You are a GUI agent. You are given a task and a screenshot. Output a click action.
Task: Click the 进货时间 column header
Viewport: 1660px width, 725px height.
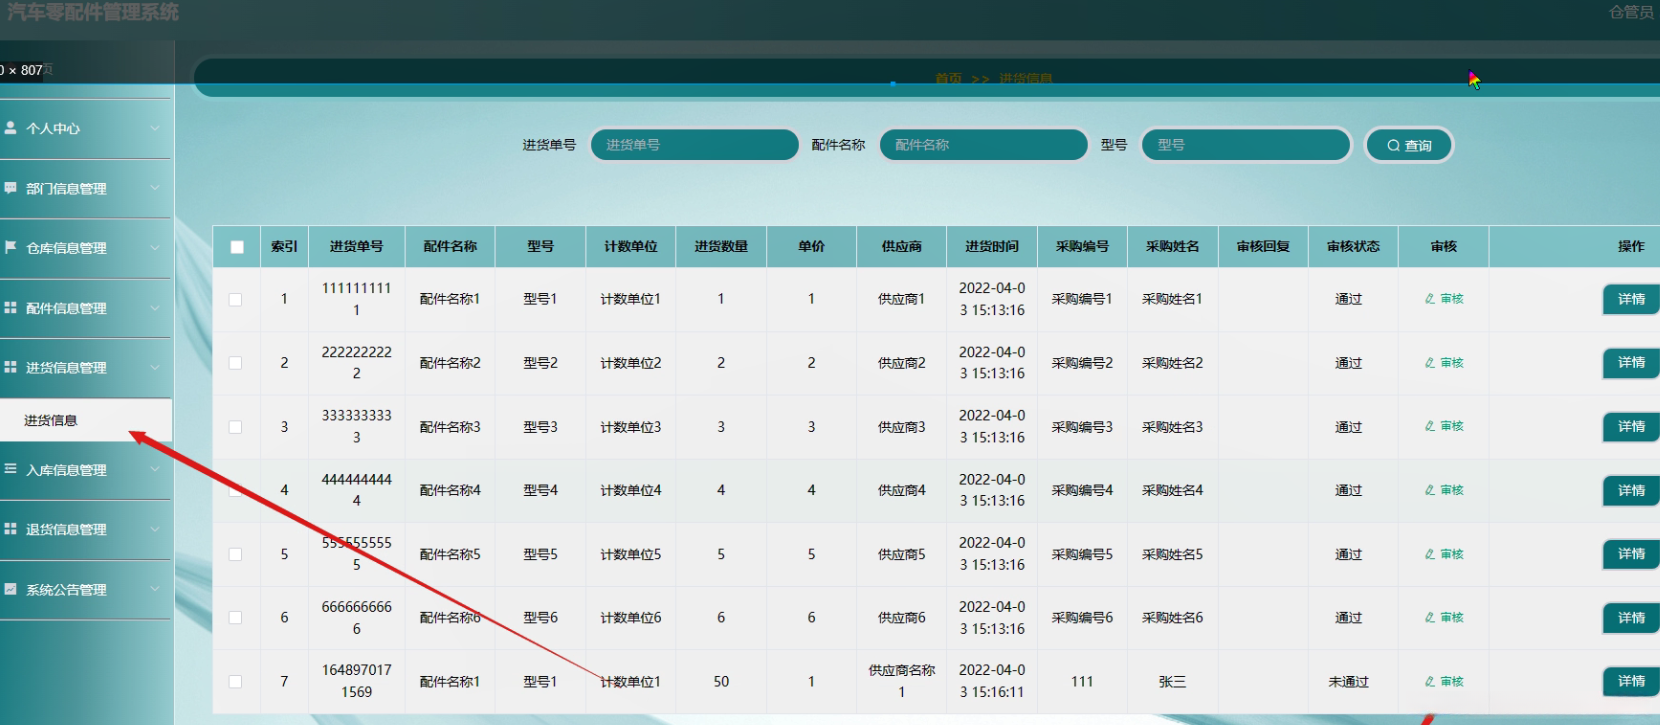(x=992, y=246)
